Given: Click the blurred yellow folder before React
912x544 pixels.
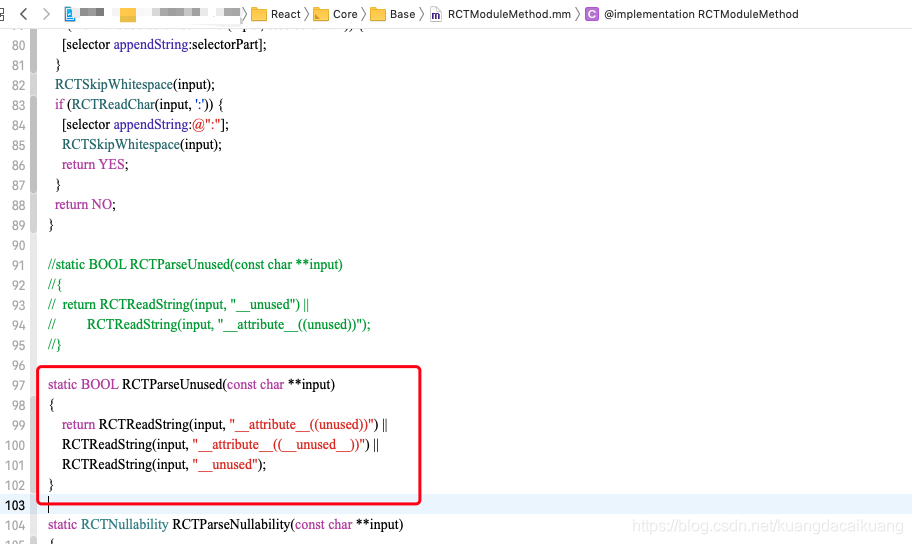Looking at the screenshot, I should coord(127,14).
